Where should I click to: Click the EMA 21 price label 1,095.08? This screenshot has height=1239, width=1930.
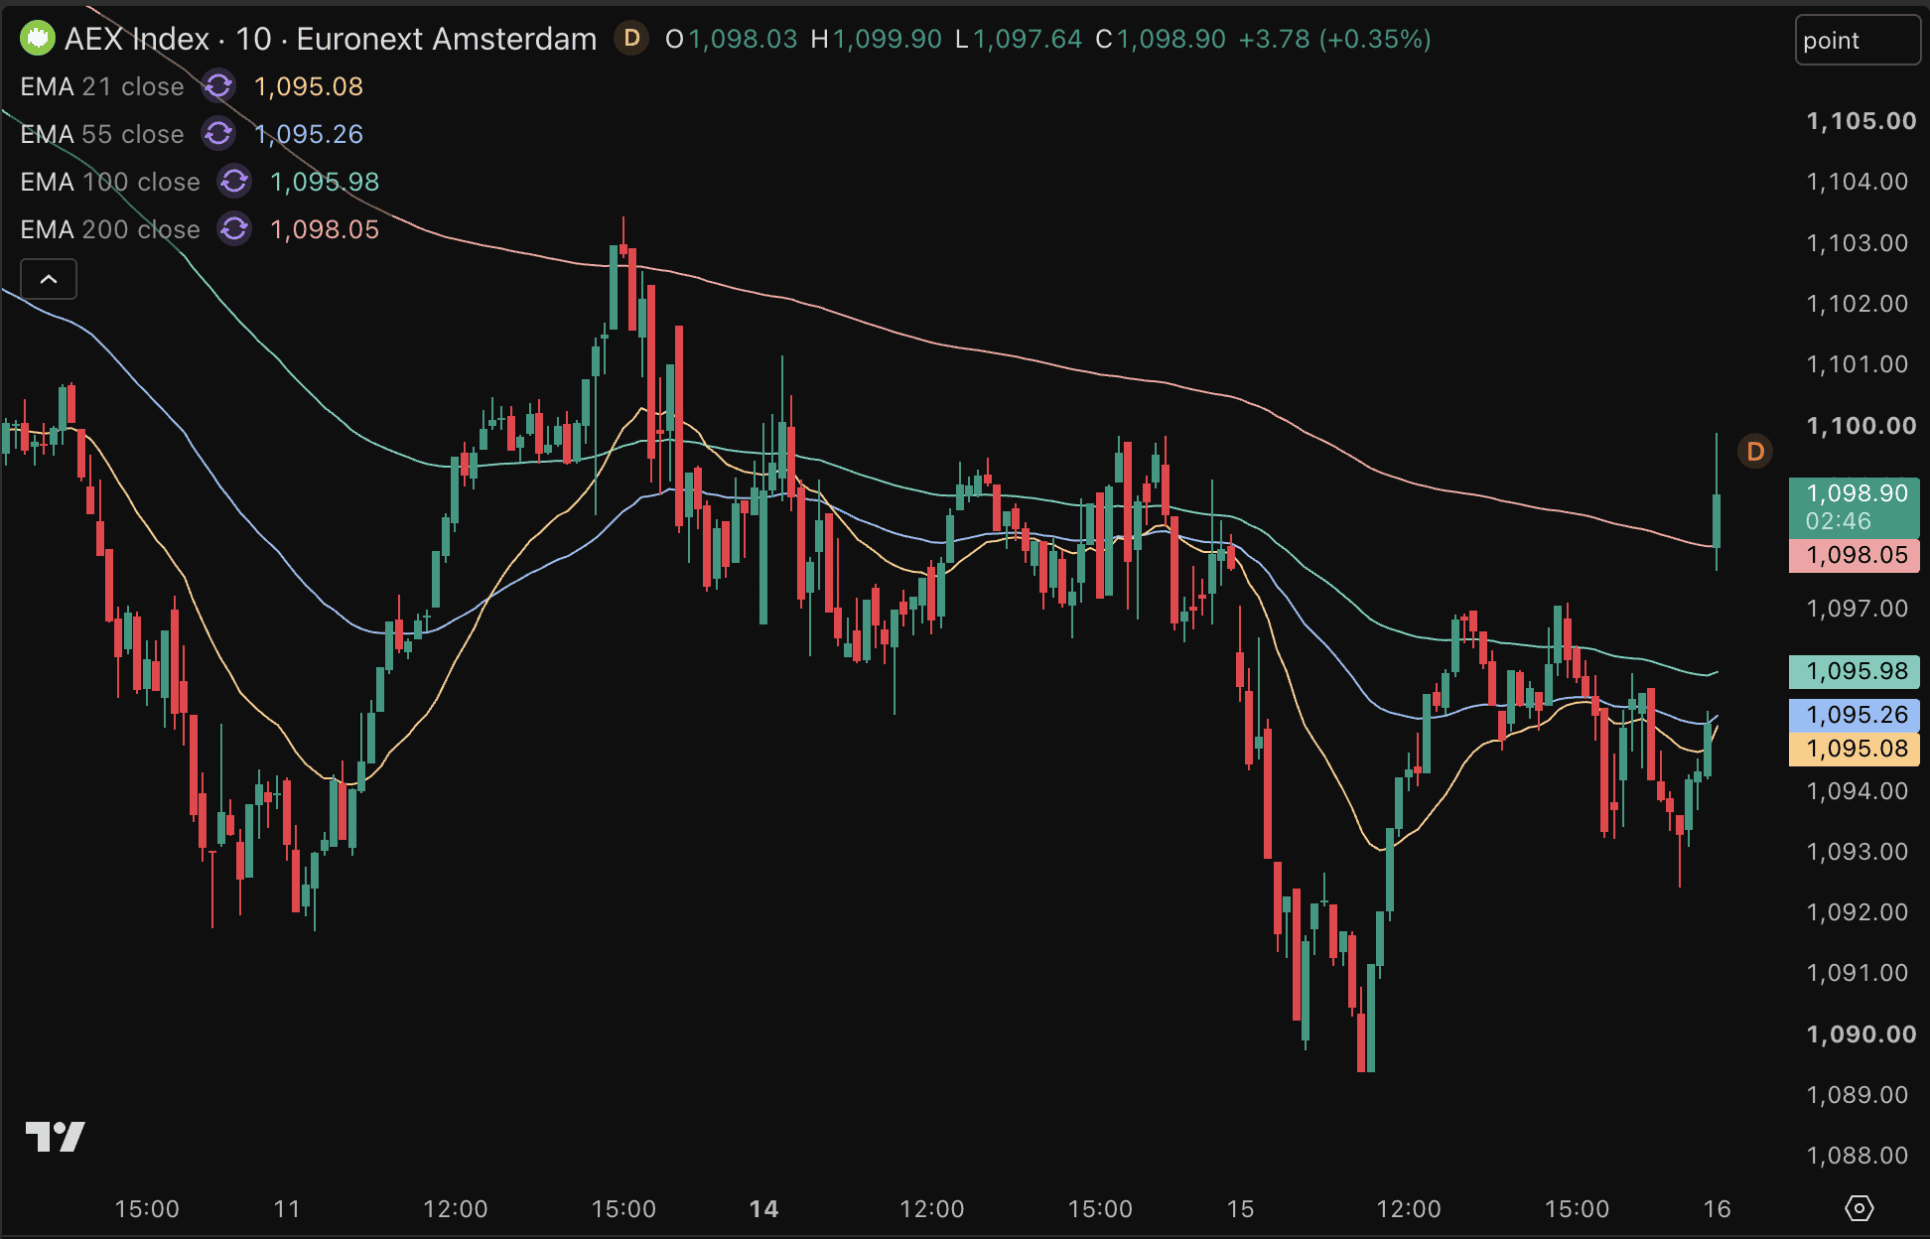(x=1854, y=748)
